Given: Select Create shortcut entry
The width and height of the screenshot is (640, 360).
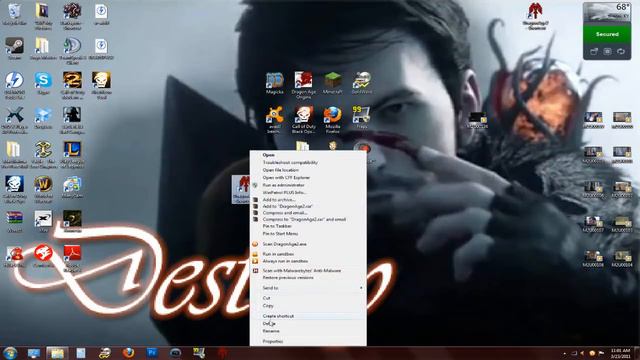Looking at the screenshot, I should [308, 316].
